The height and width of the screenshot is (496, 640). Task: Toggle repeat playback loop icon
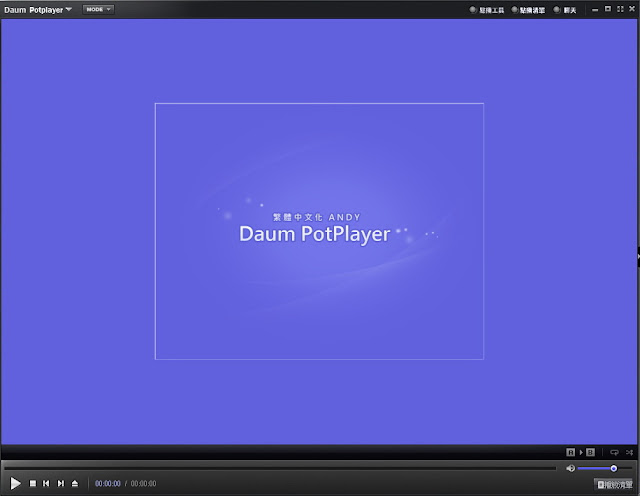[x=614, y=452]
